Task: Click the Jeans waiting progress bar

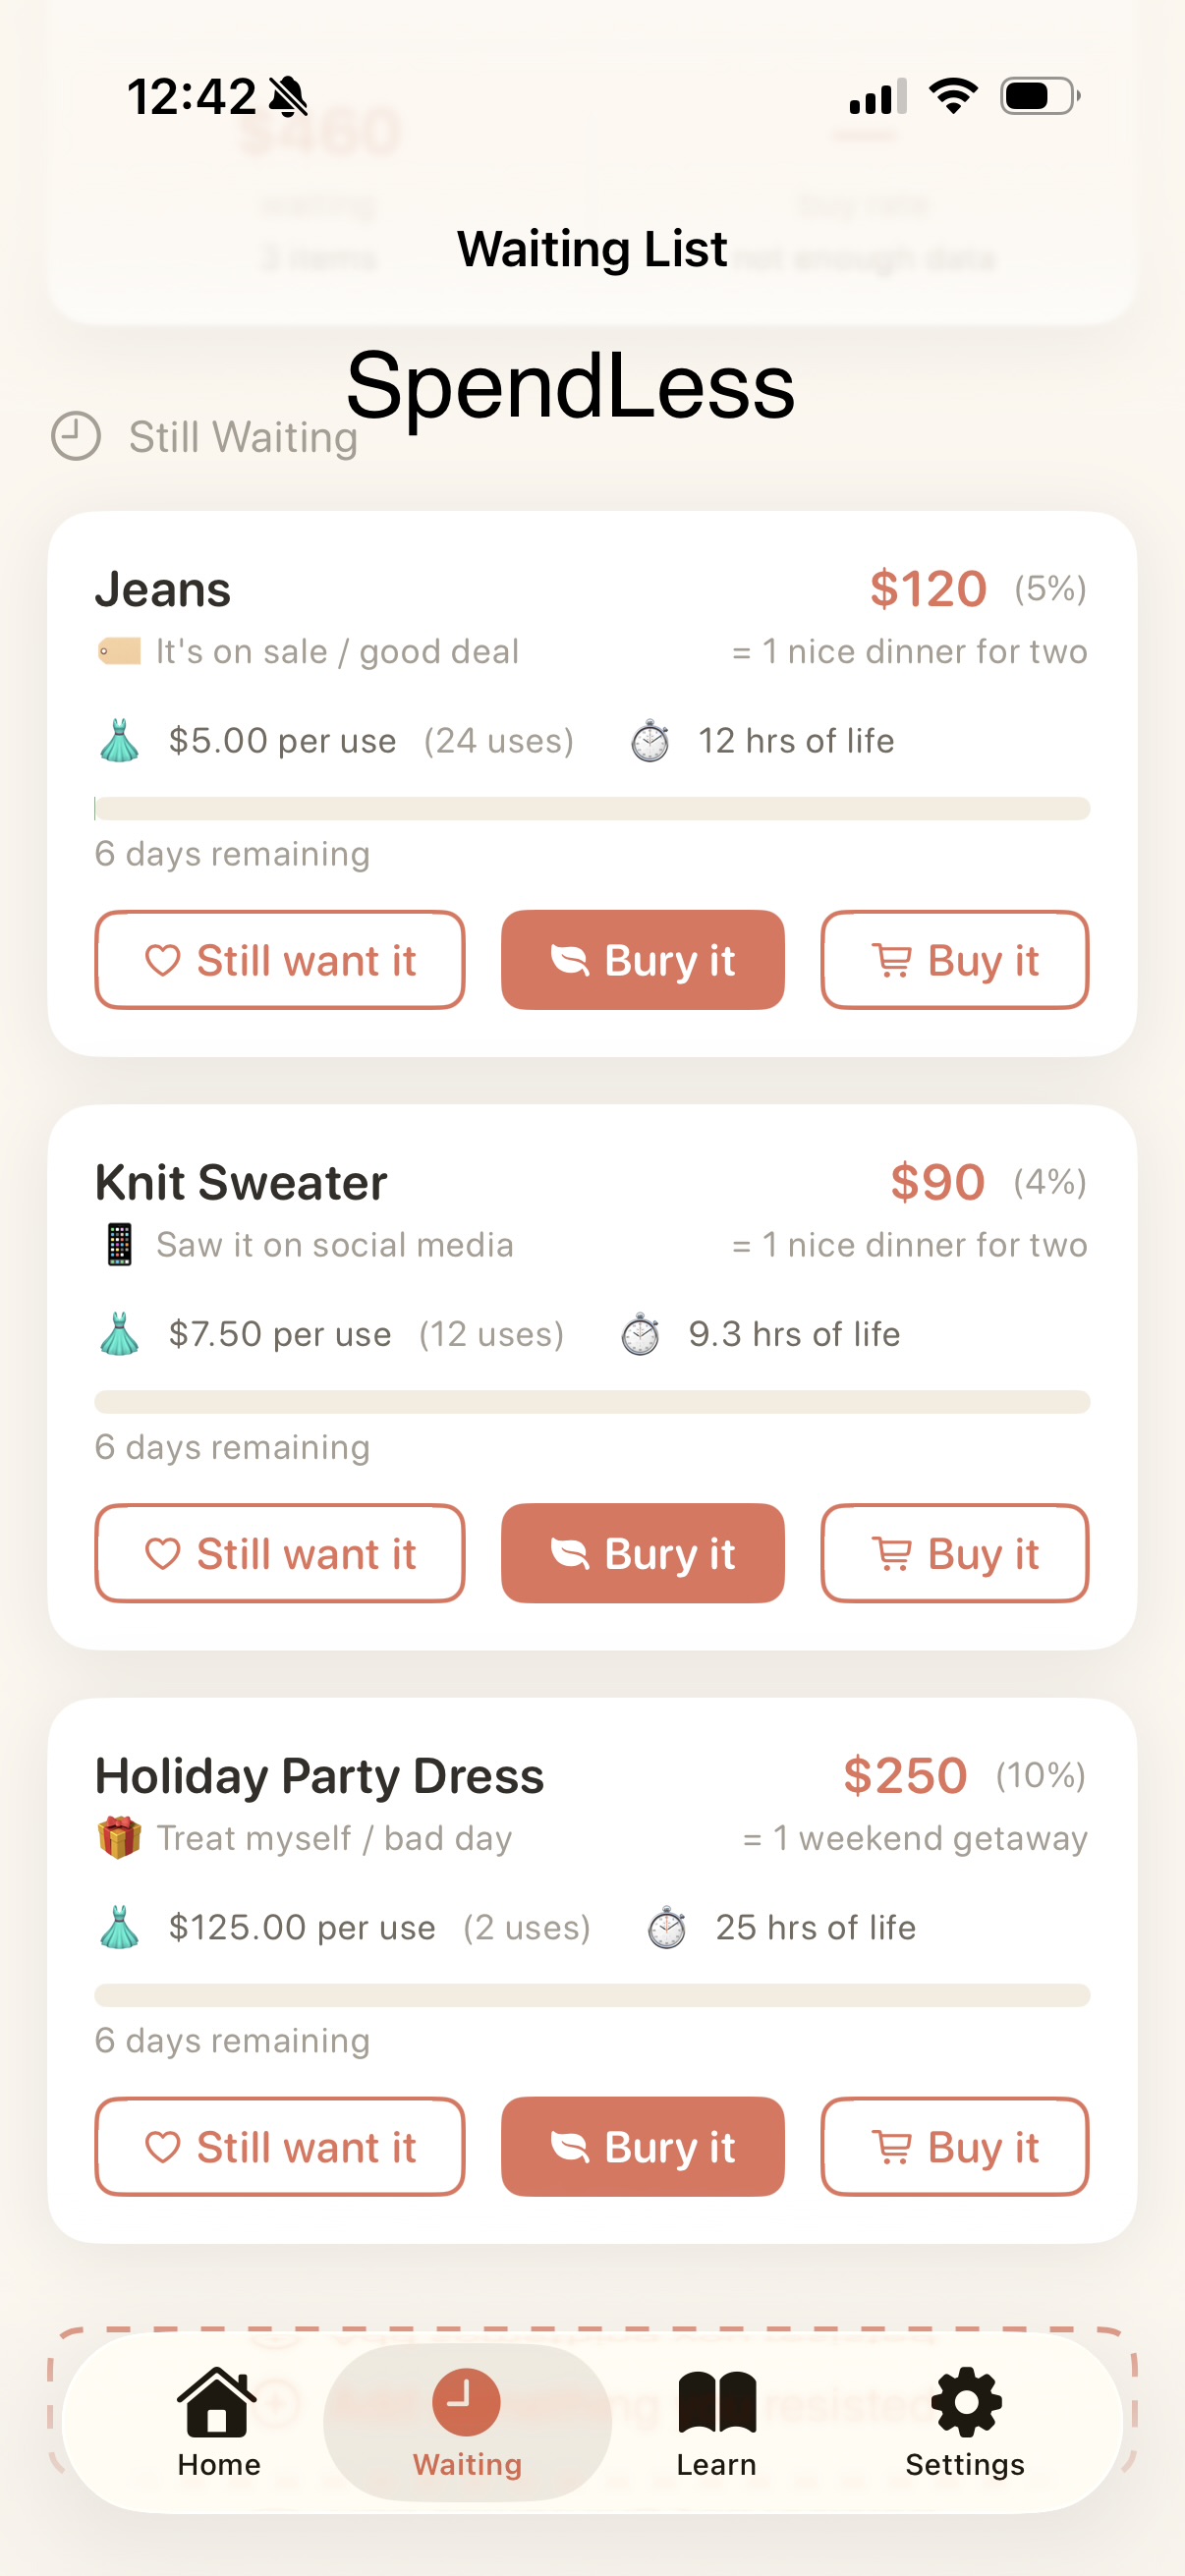Action: [x=592, y=808]
